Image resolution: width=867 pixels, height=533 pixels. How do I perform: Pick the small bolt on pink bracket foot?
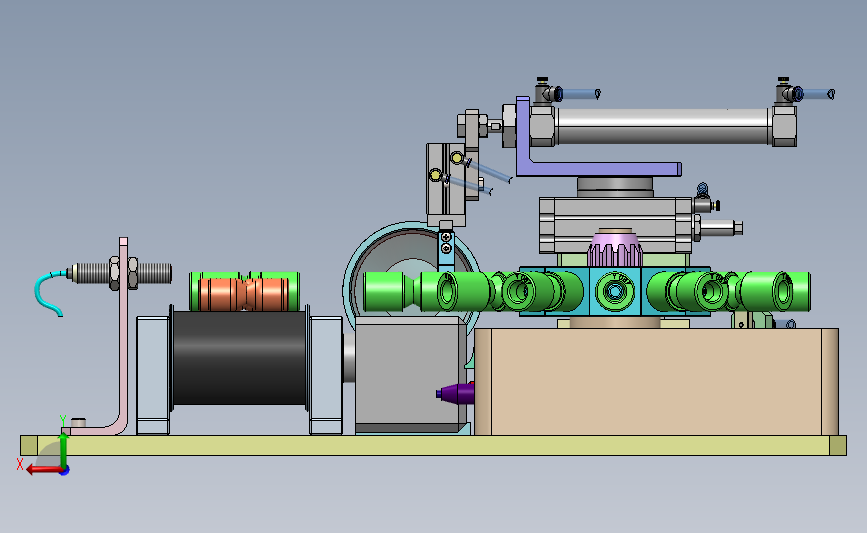pyautogui.click(x=78, y=422)
